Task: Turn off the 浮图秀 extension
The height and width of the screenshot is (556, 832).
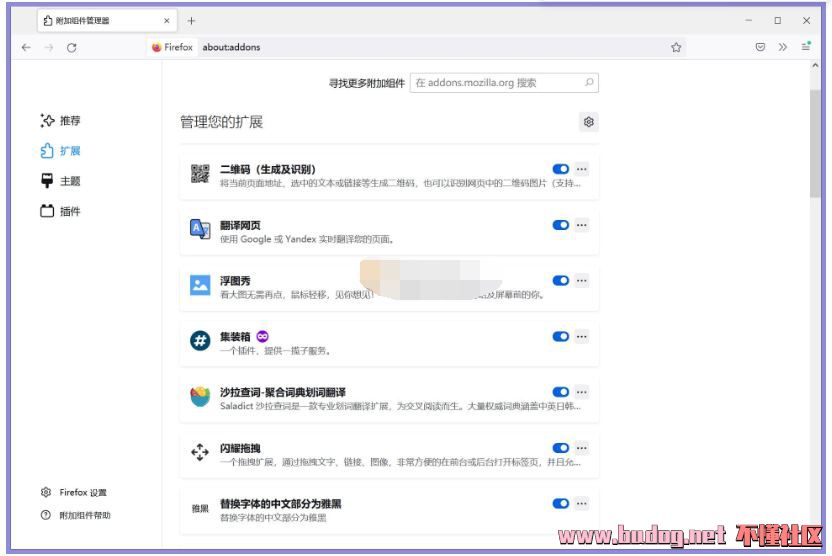Action: 561,281
